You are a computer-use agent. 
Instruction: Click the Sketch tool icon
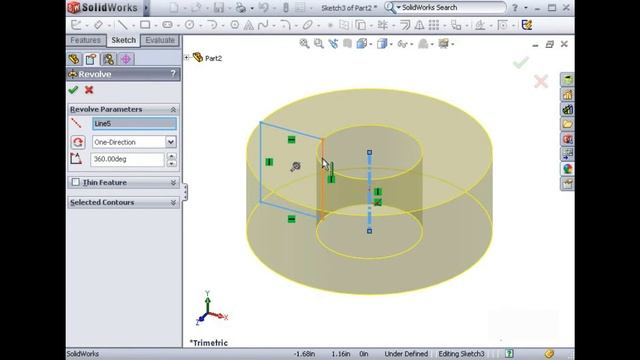coord(76,25)
